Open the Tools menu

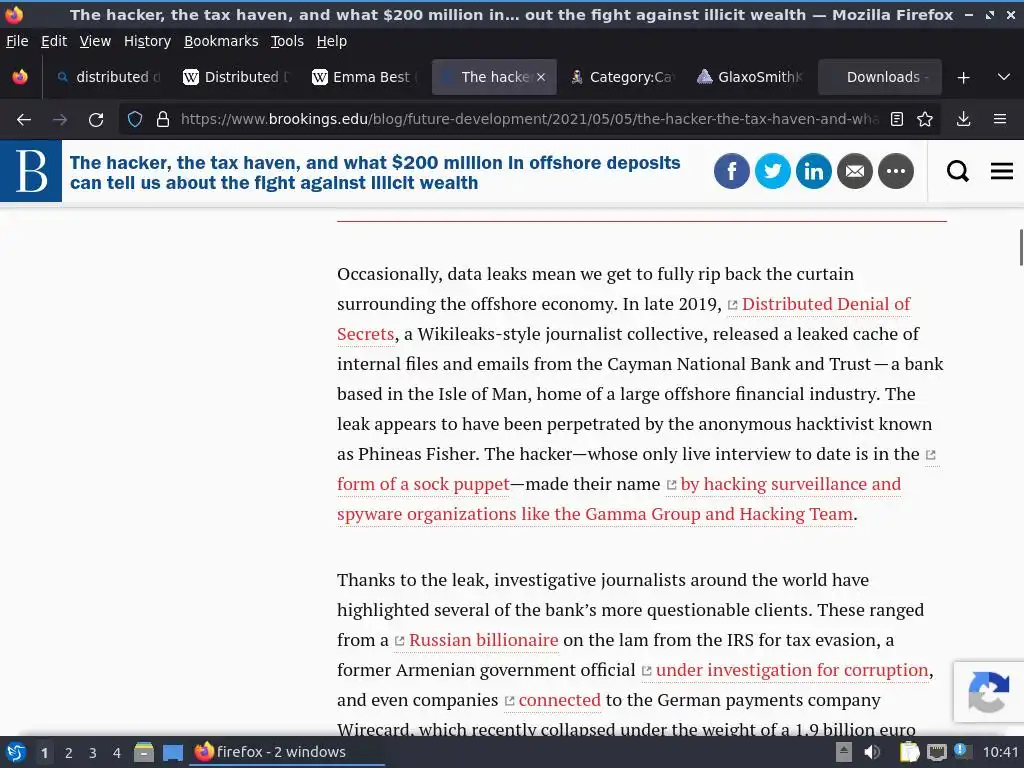287,41
